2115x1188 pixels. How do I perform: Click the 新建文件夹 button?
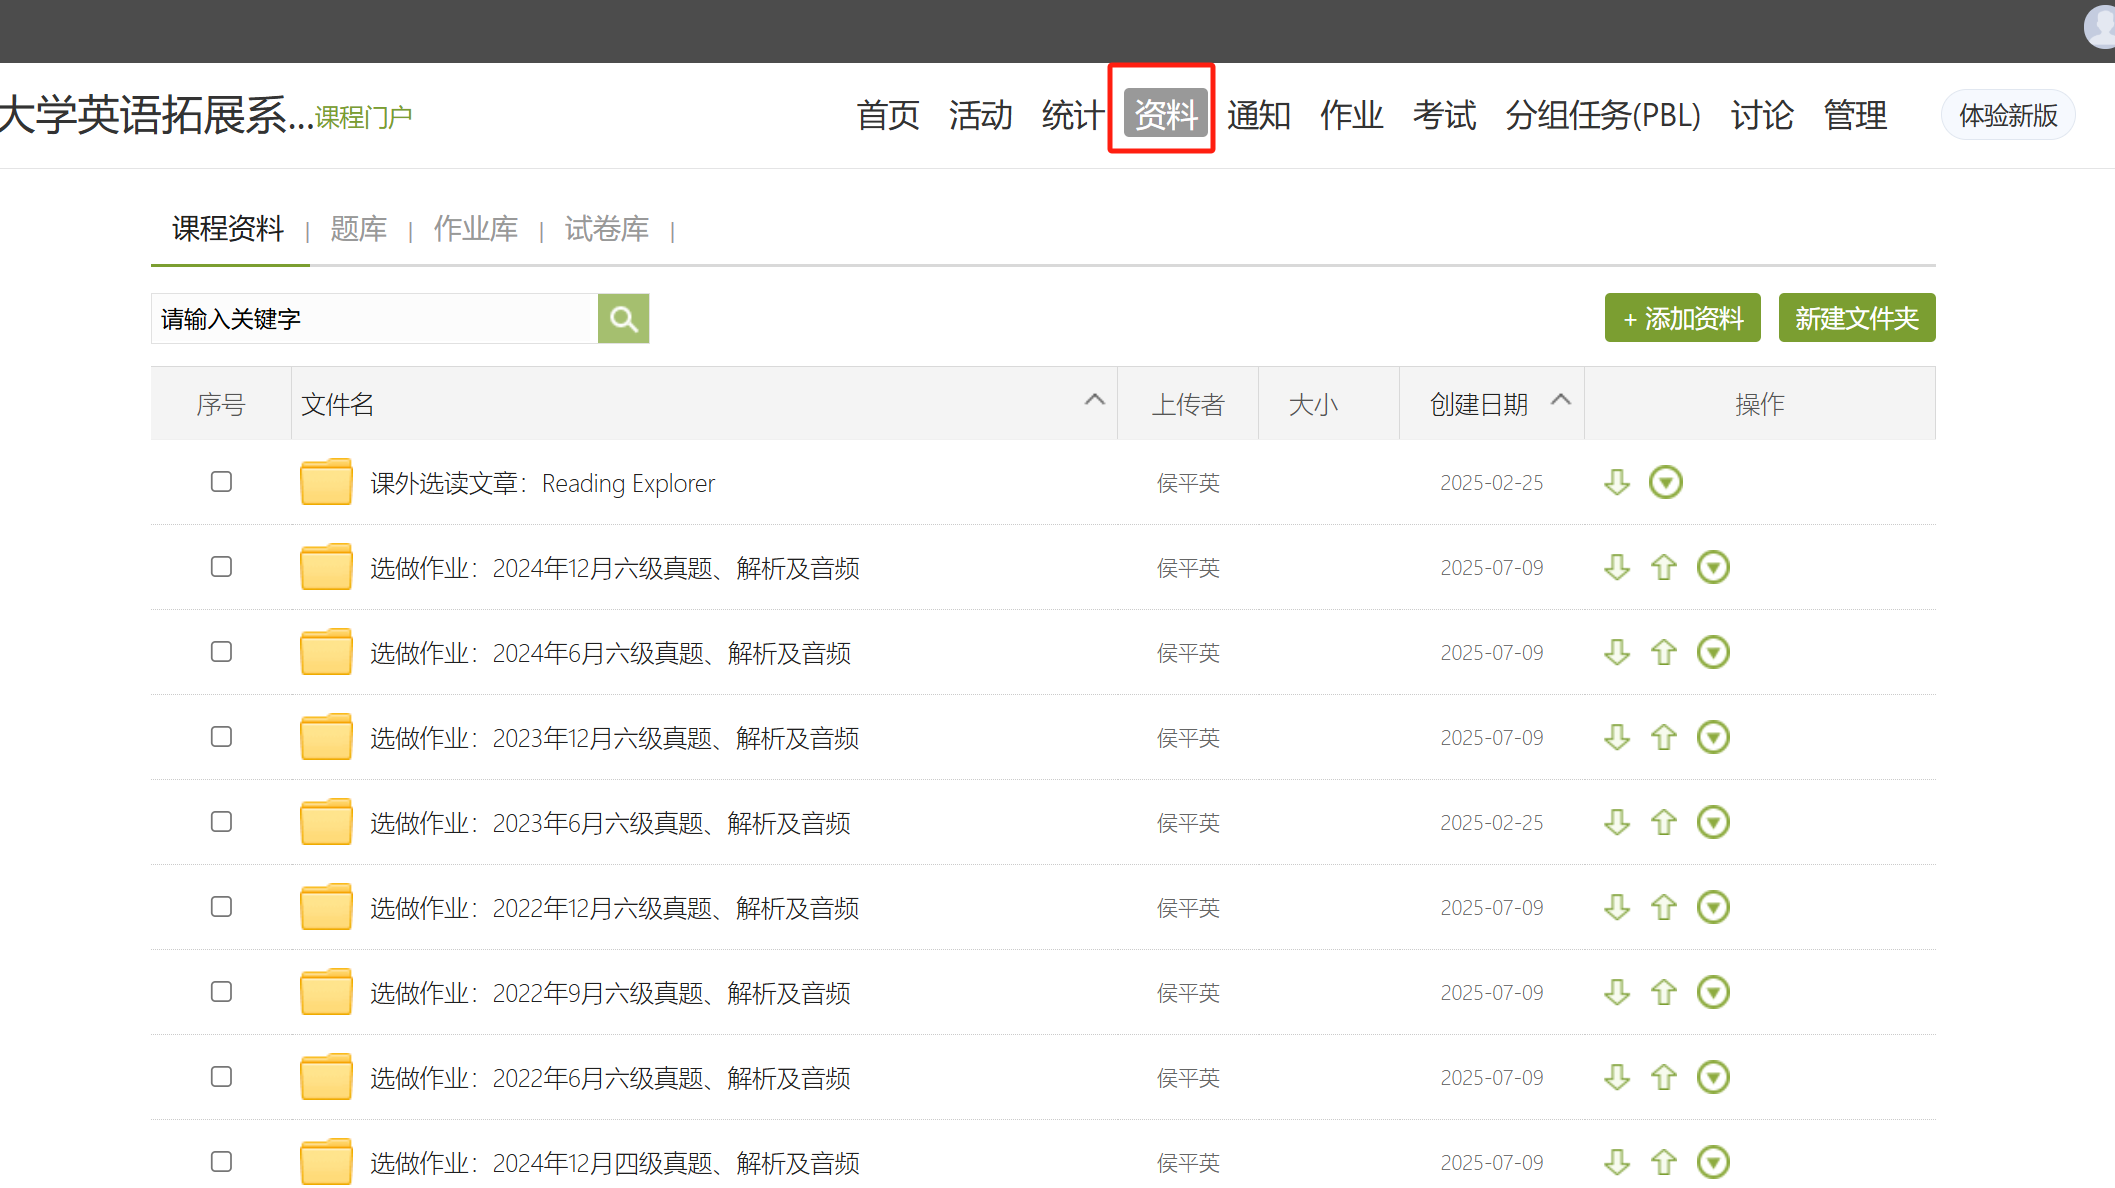tap(1856, 318)
